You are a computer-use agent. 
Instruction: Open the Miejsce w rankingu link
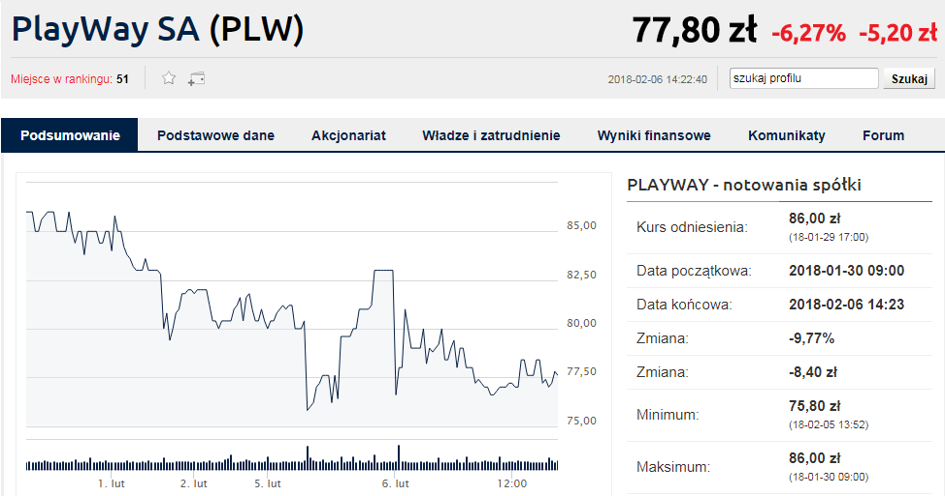click(61, 79)
